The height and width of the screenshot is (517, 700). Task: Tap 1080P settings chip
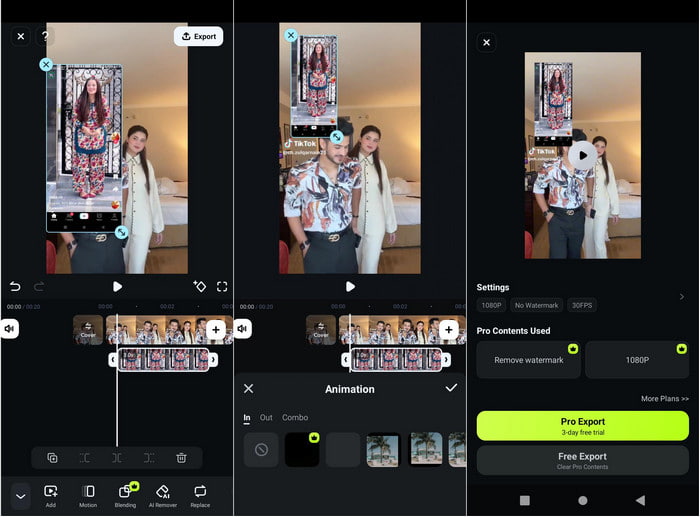point(492,305)
